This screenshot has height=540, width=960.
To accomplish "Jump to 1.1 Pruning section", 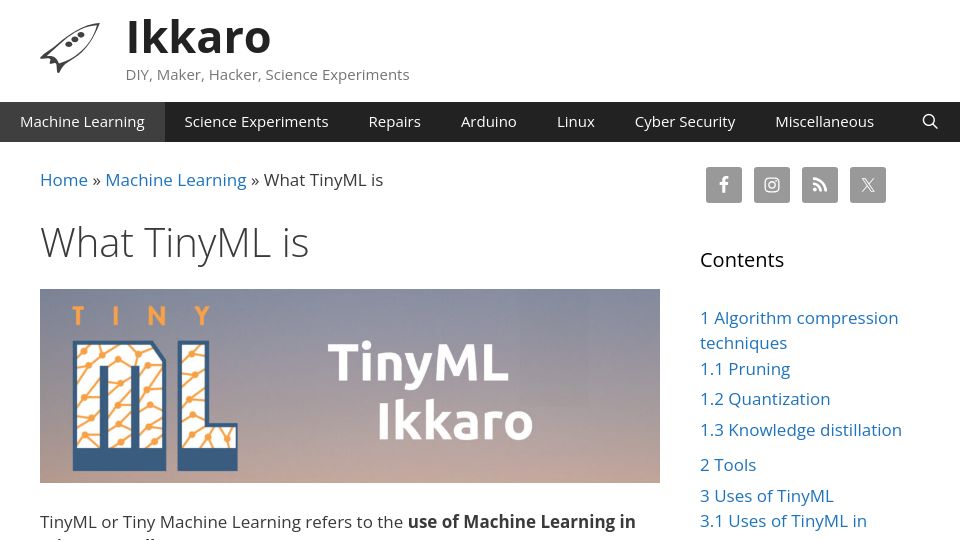I will click(744, 369).
